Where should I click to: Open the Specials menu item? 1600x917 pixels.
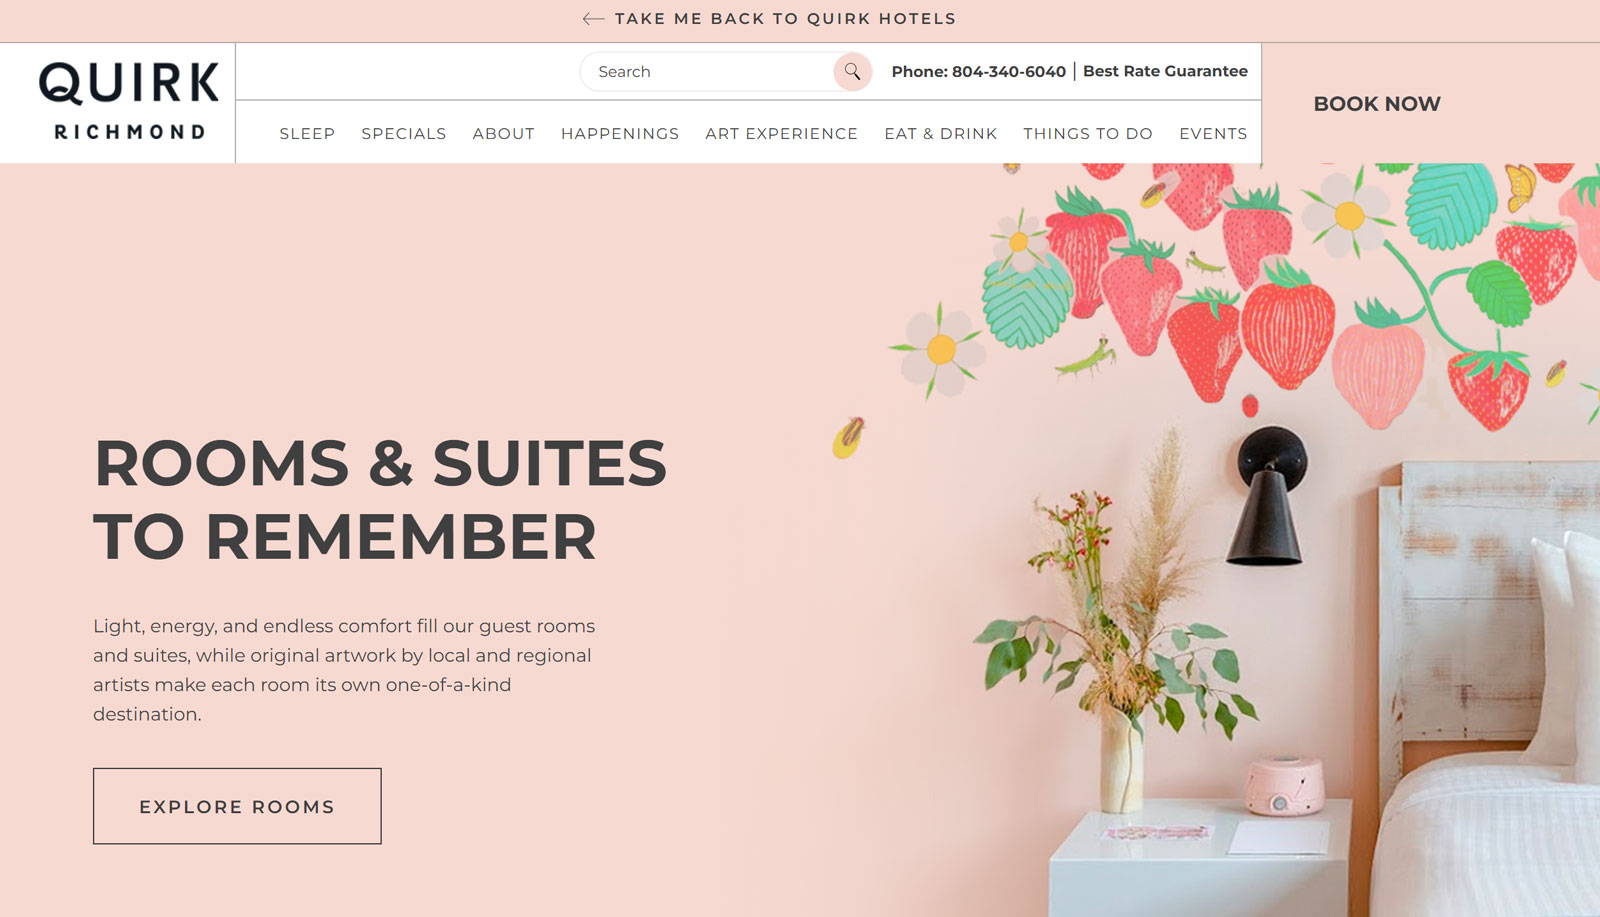pos(404,133)
